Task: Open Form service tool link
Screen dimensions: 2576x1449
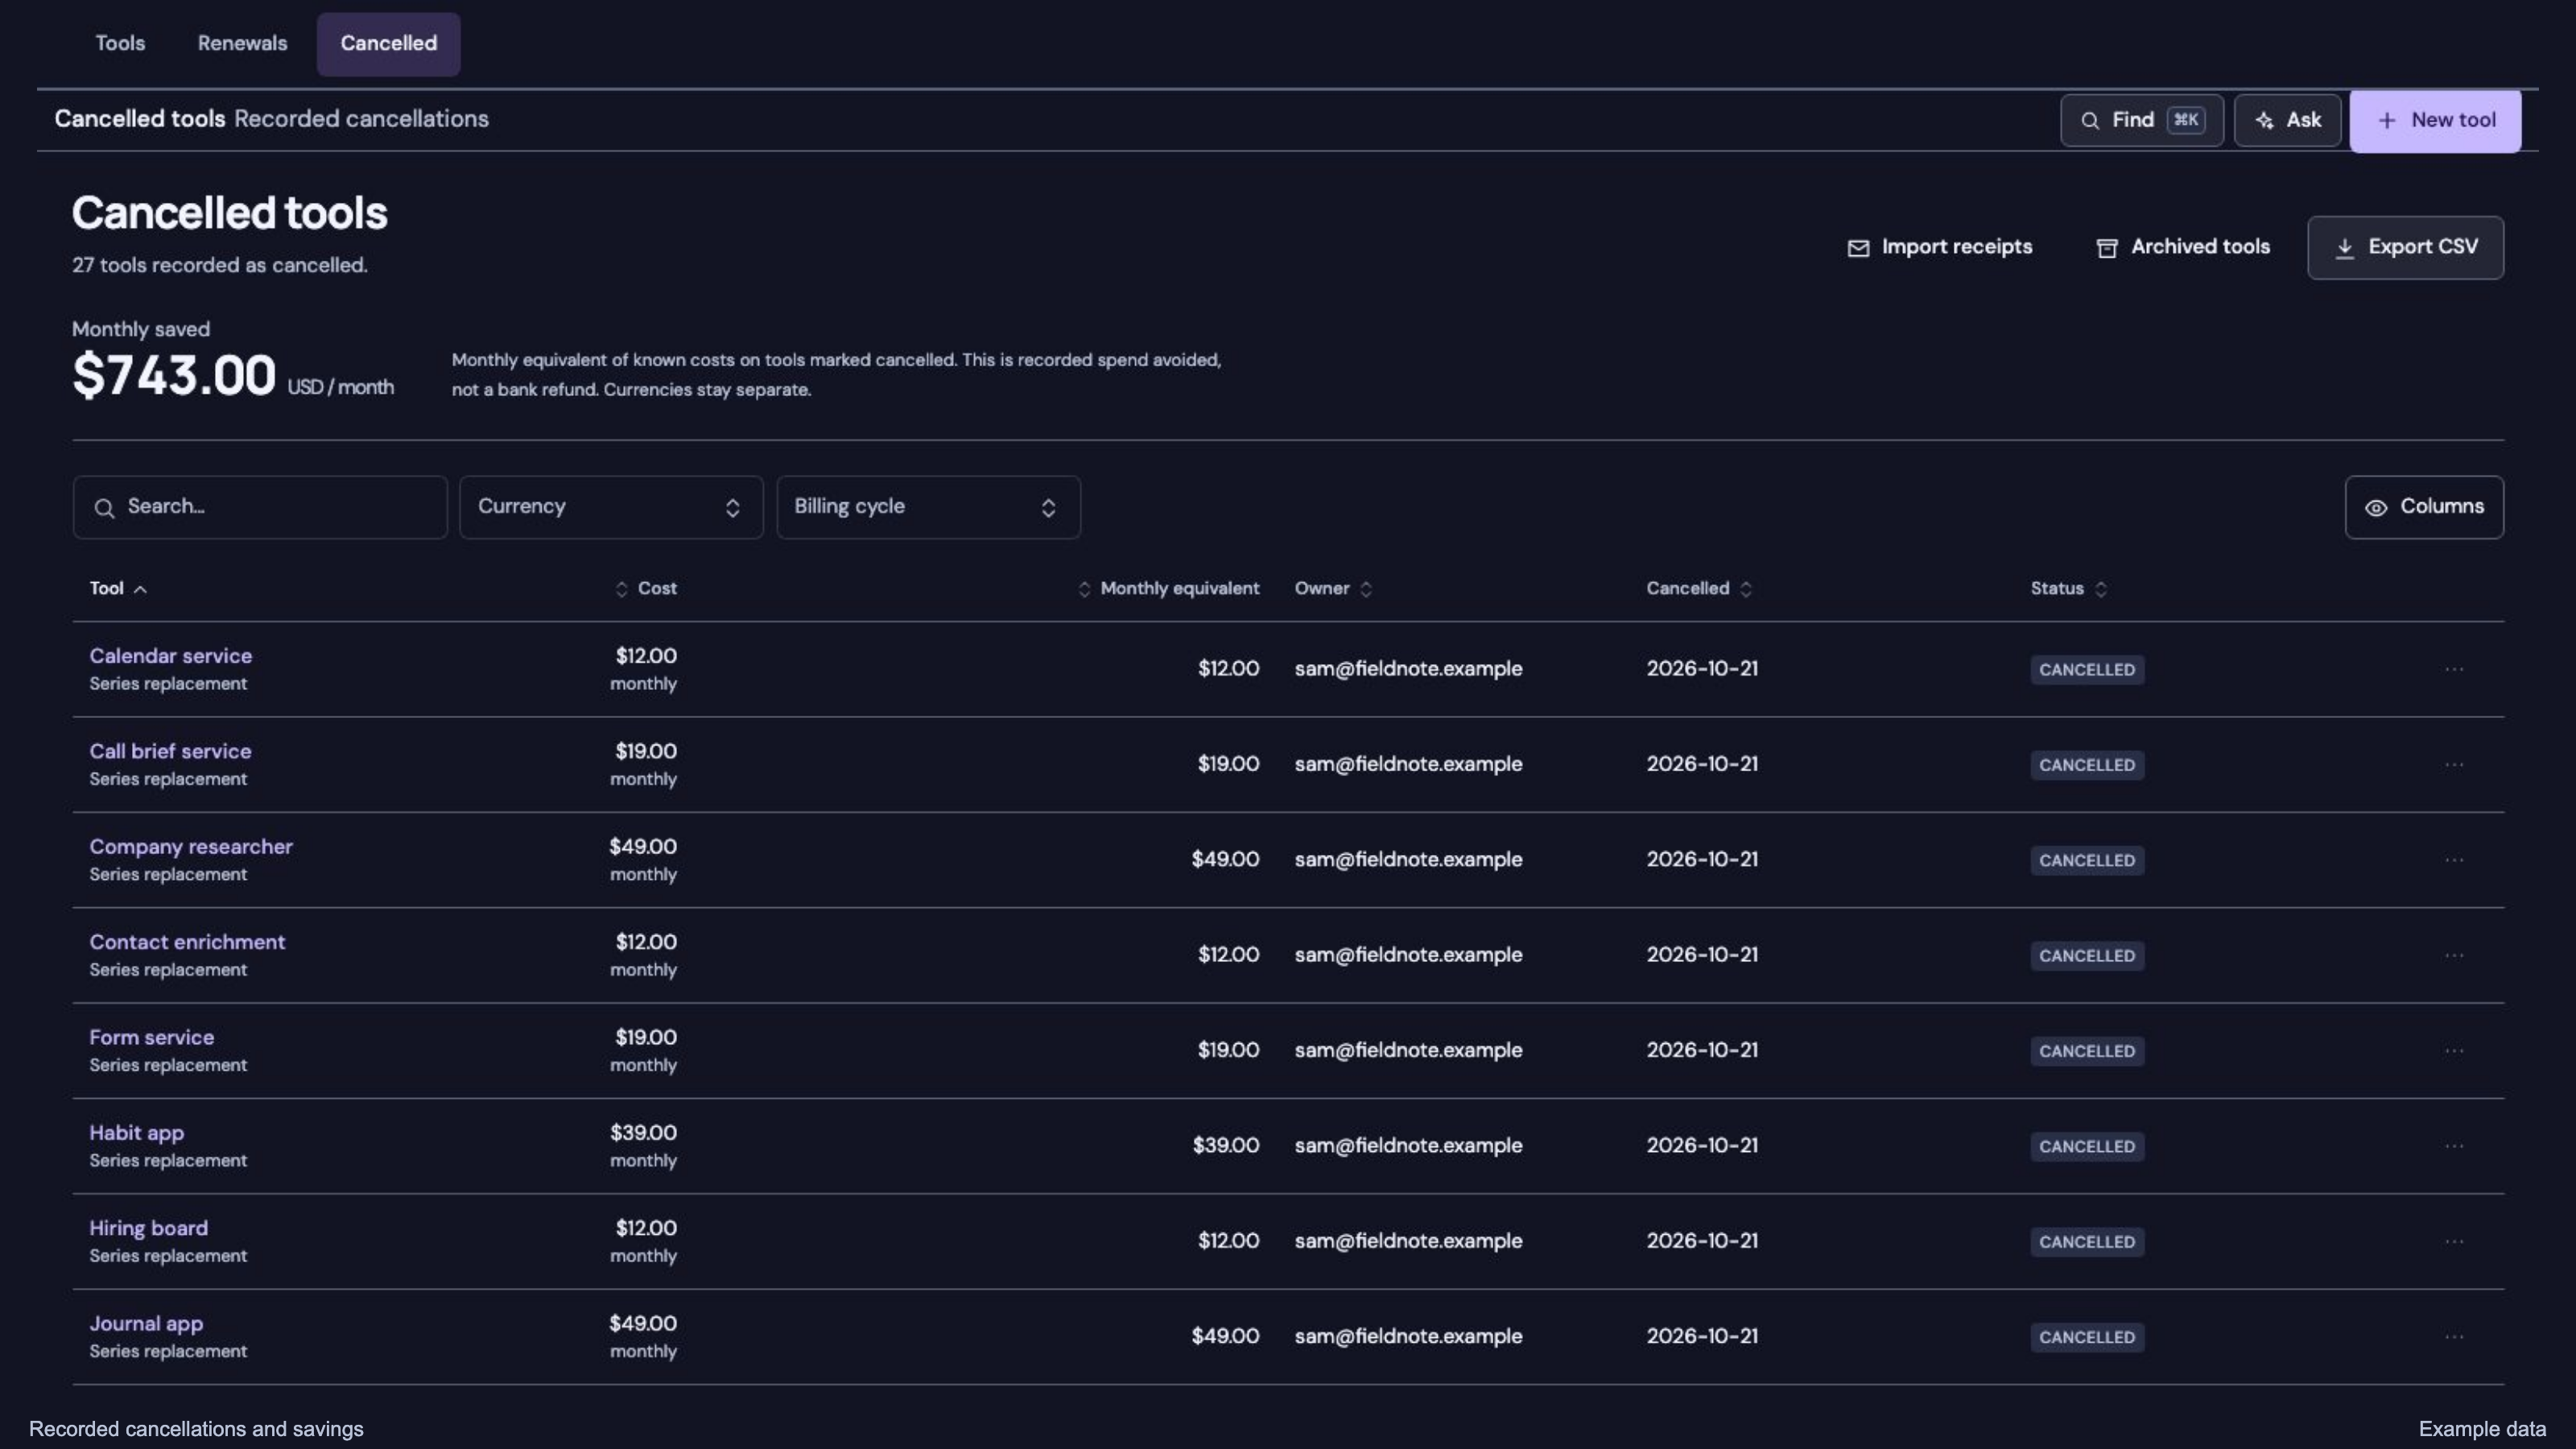Action: point(152,1037)
